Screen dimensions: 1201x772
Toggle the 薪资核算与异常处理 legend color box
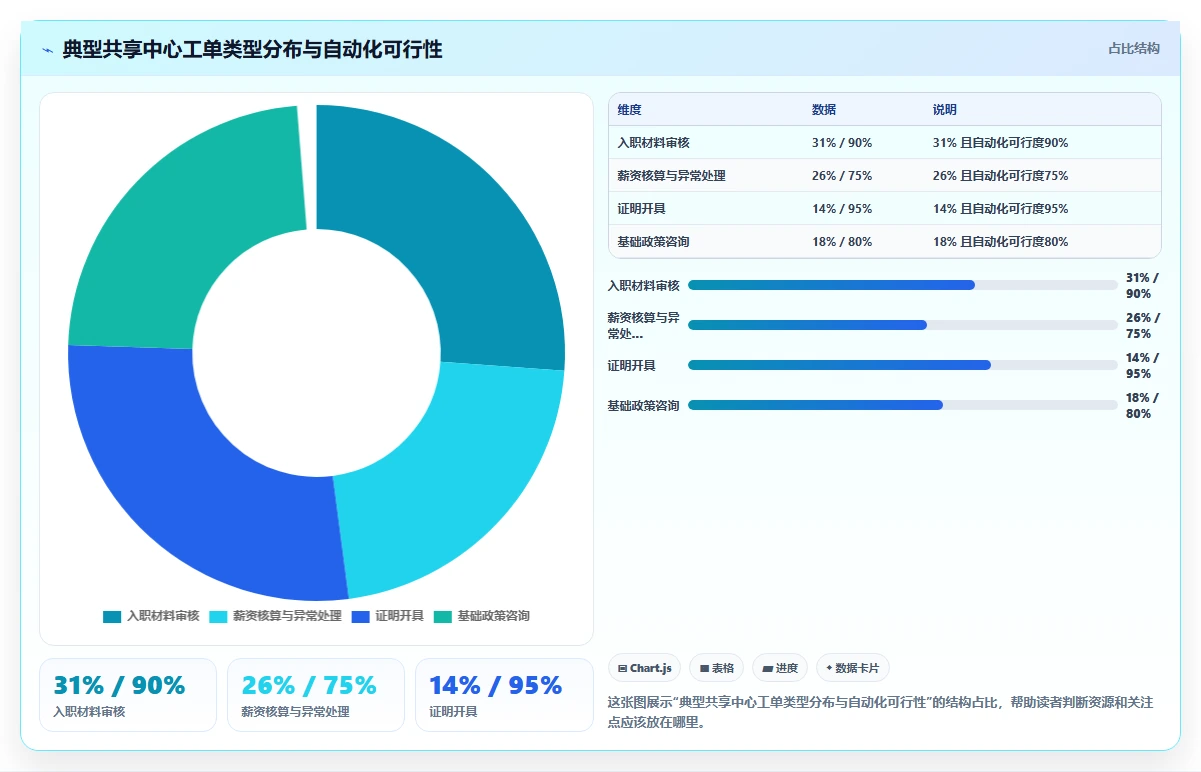click(x=218, y=616)
